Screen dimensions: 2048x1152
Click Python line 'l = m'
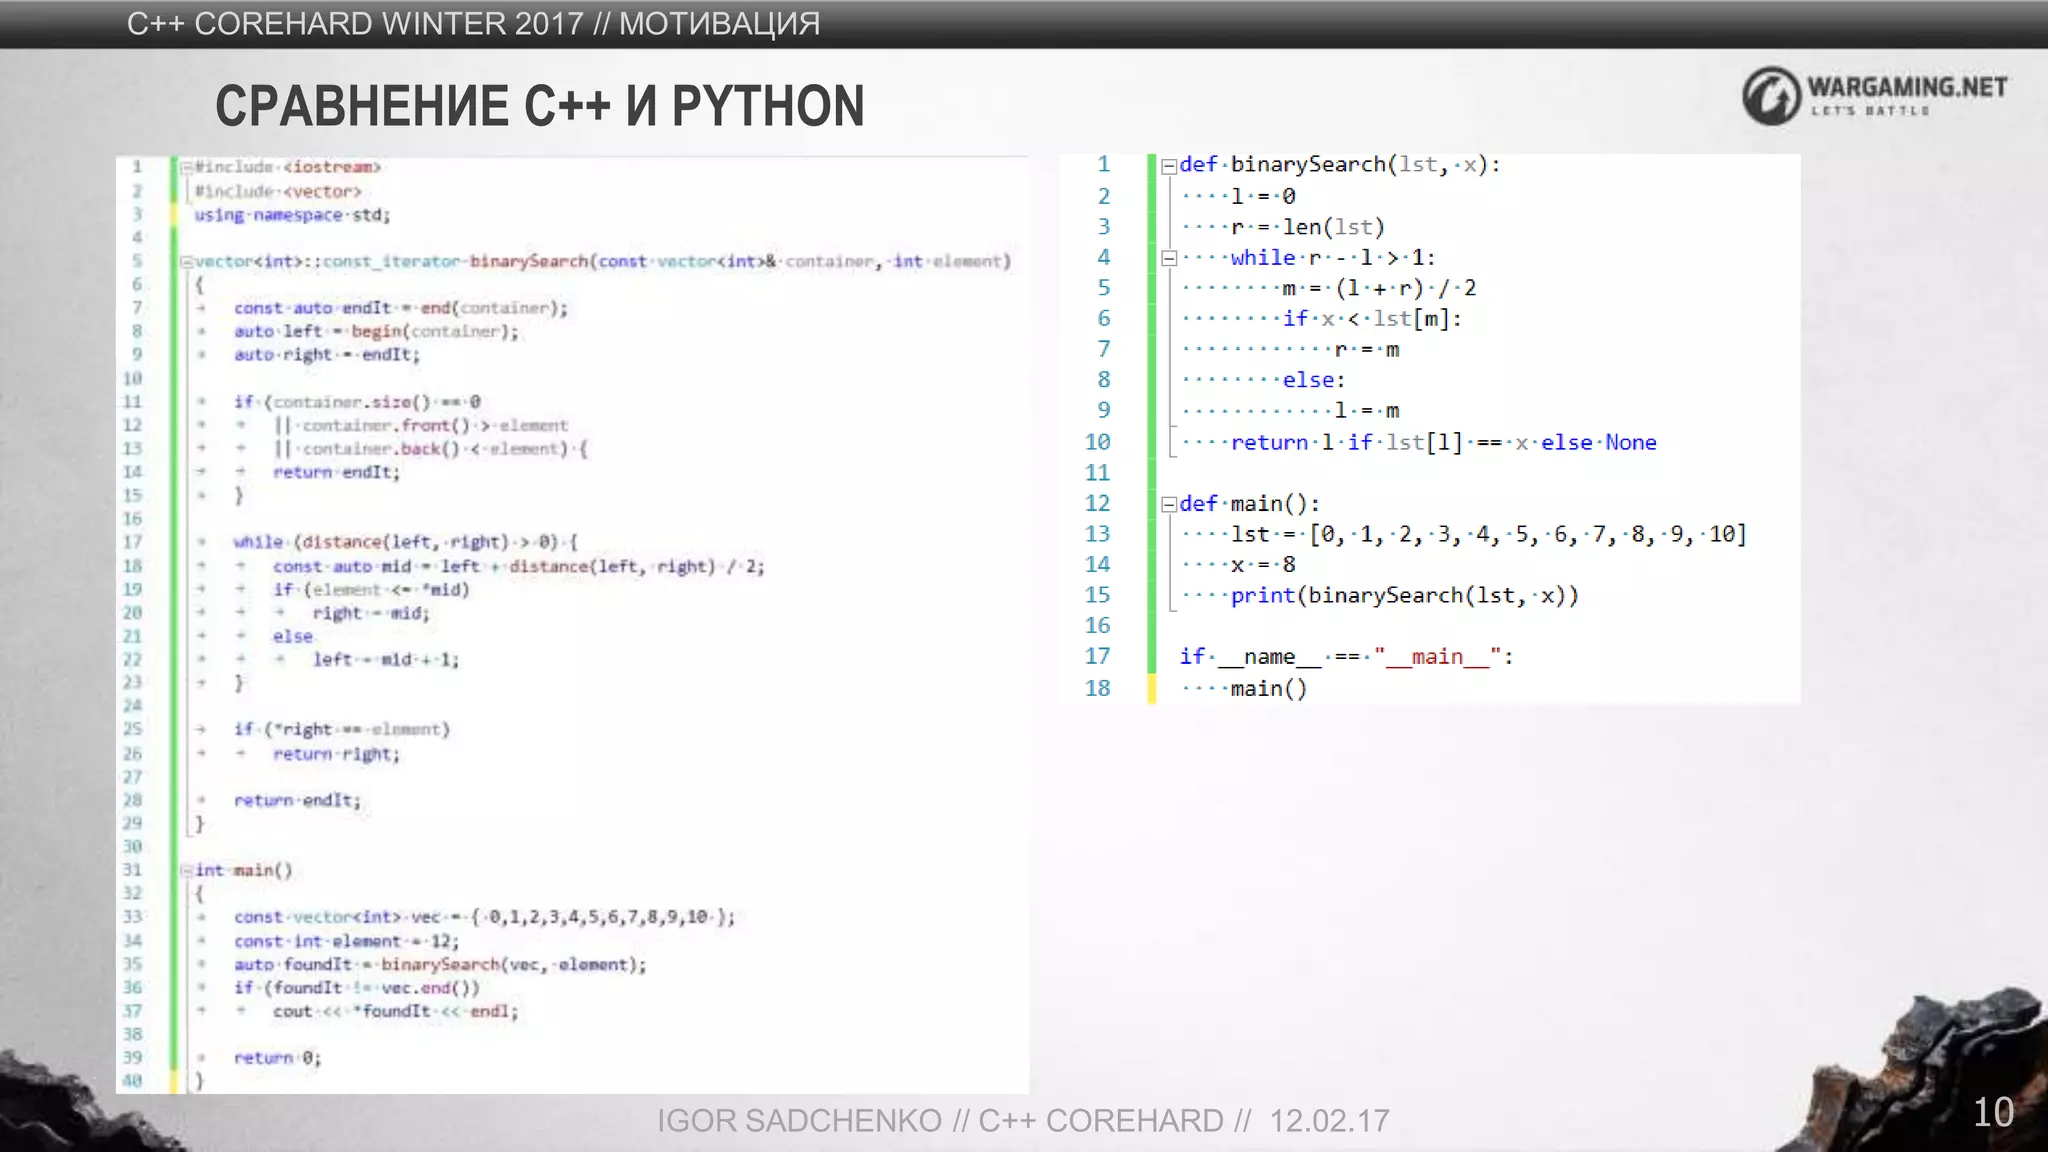pos(1367,411)
